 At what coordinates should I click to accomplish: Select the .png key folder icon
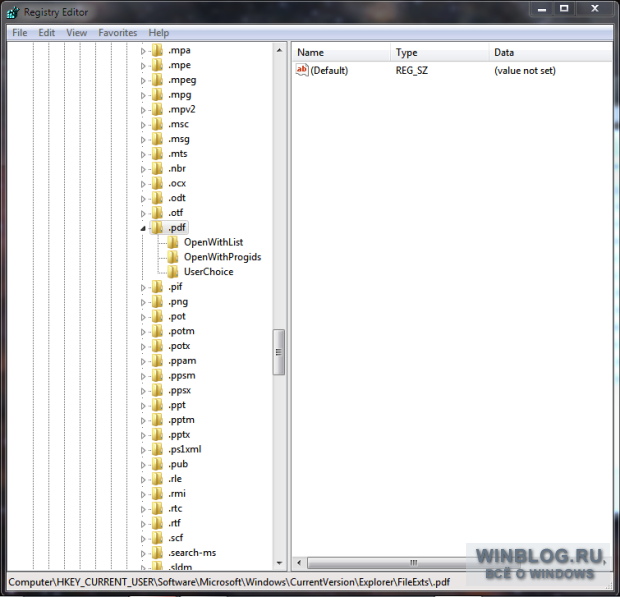tap(157, 302)
